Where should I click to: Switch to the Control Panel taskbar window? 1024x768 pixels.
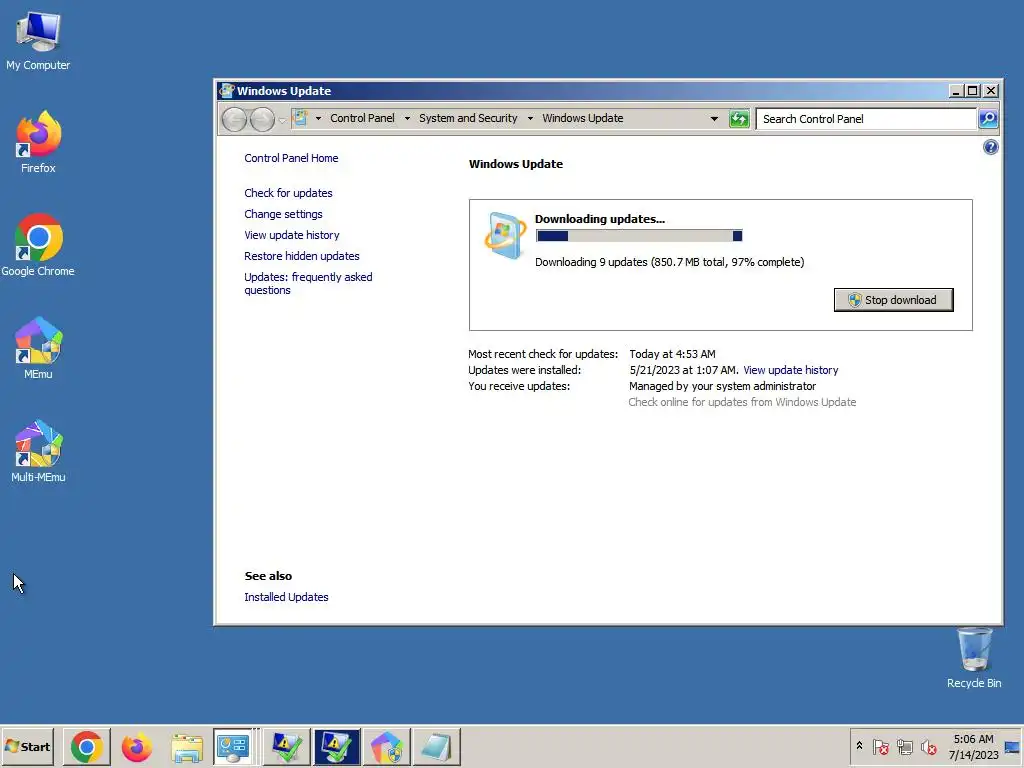pyautogui.click(x=233, y=747)
